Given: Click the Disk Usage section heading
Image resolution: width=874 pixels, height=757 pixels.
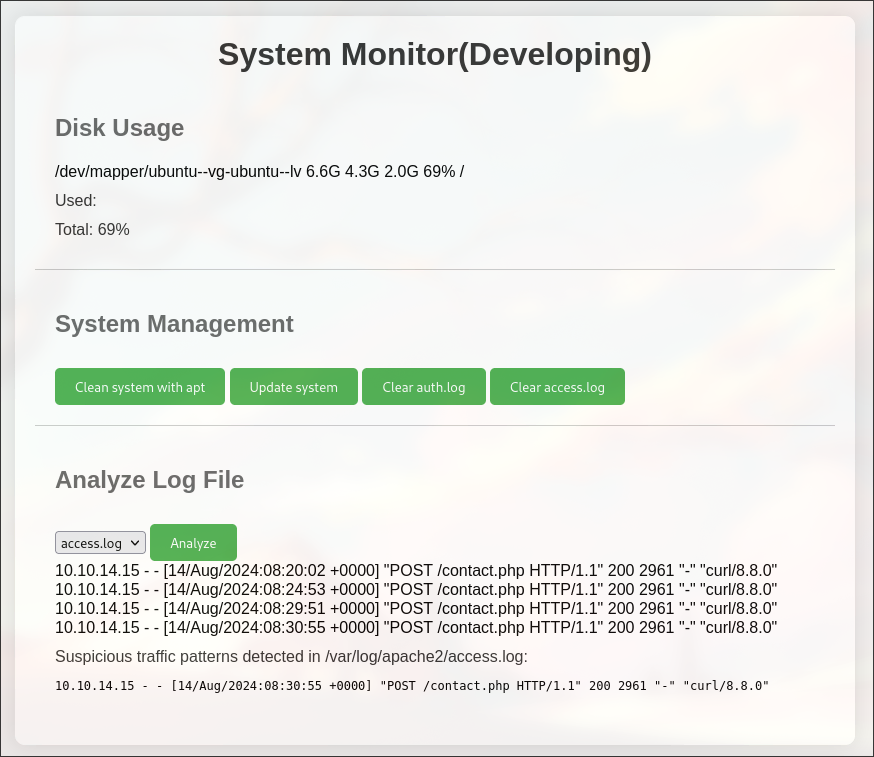Looking at the screenshot, I should pyautogui.click(x=119, y=128).
